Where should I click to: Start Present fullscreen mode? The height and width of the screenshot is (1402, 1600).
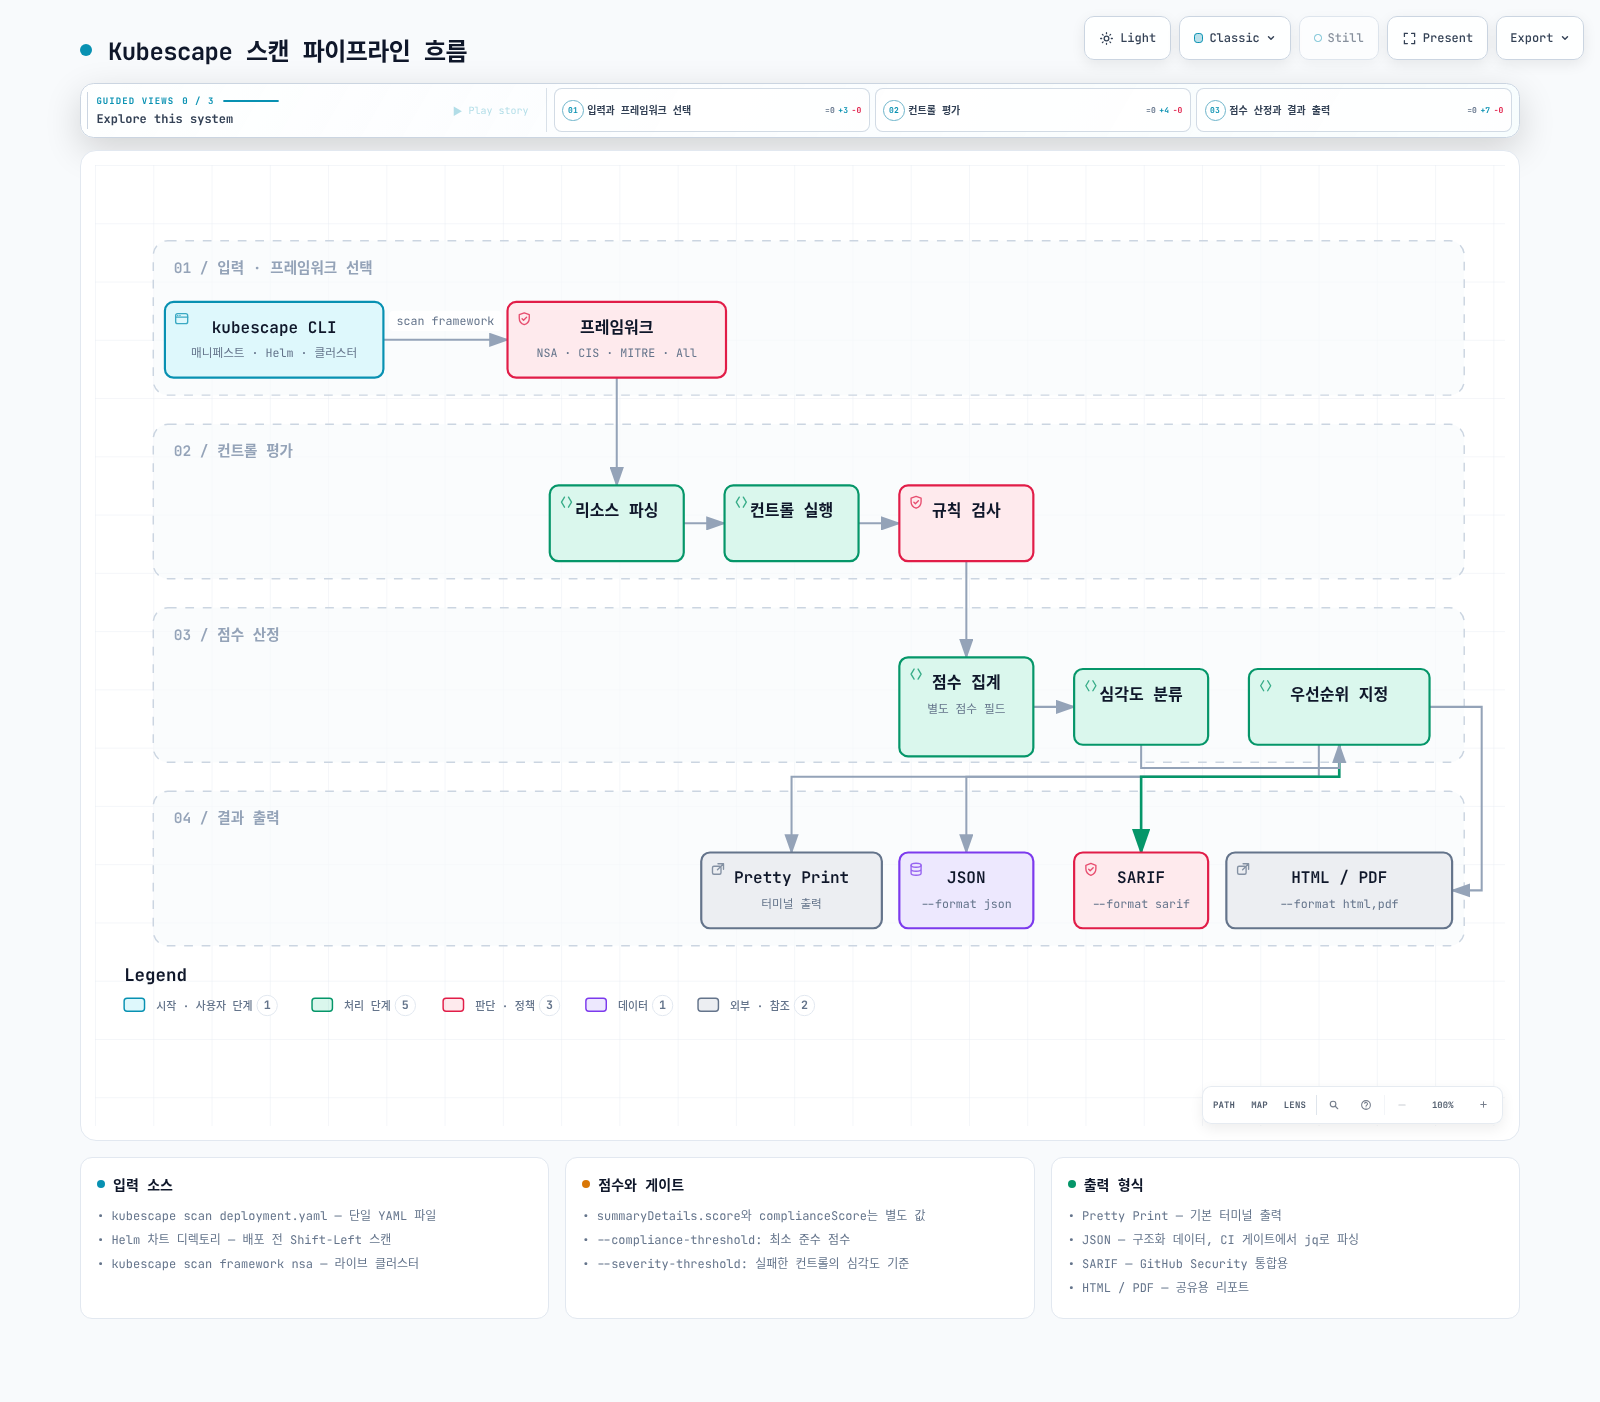(1437, 38)
